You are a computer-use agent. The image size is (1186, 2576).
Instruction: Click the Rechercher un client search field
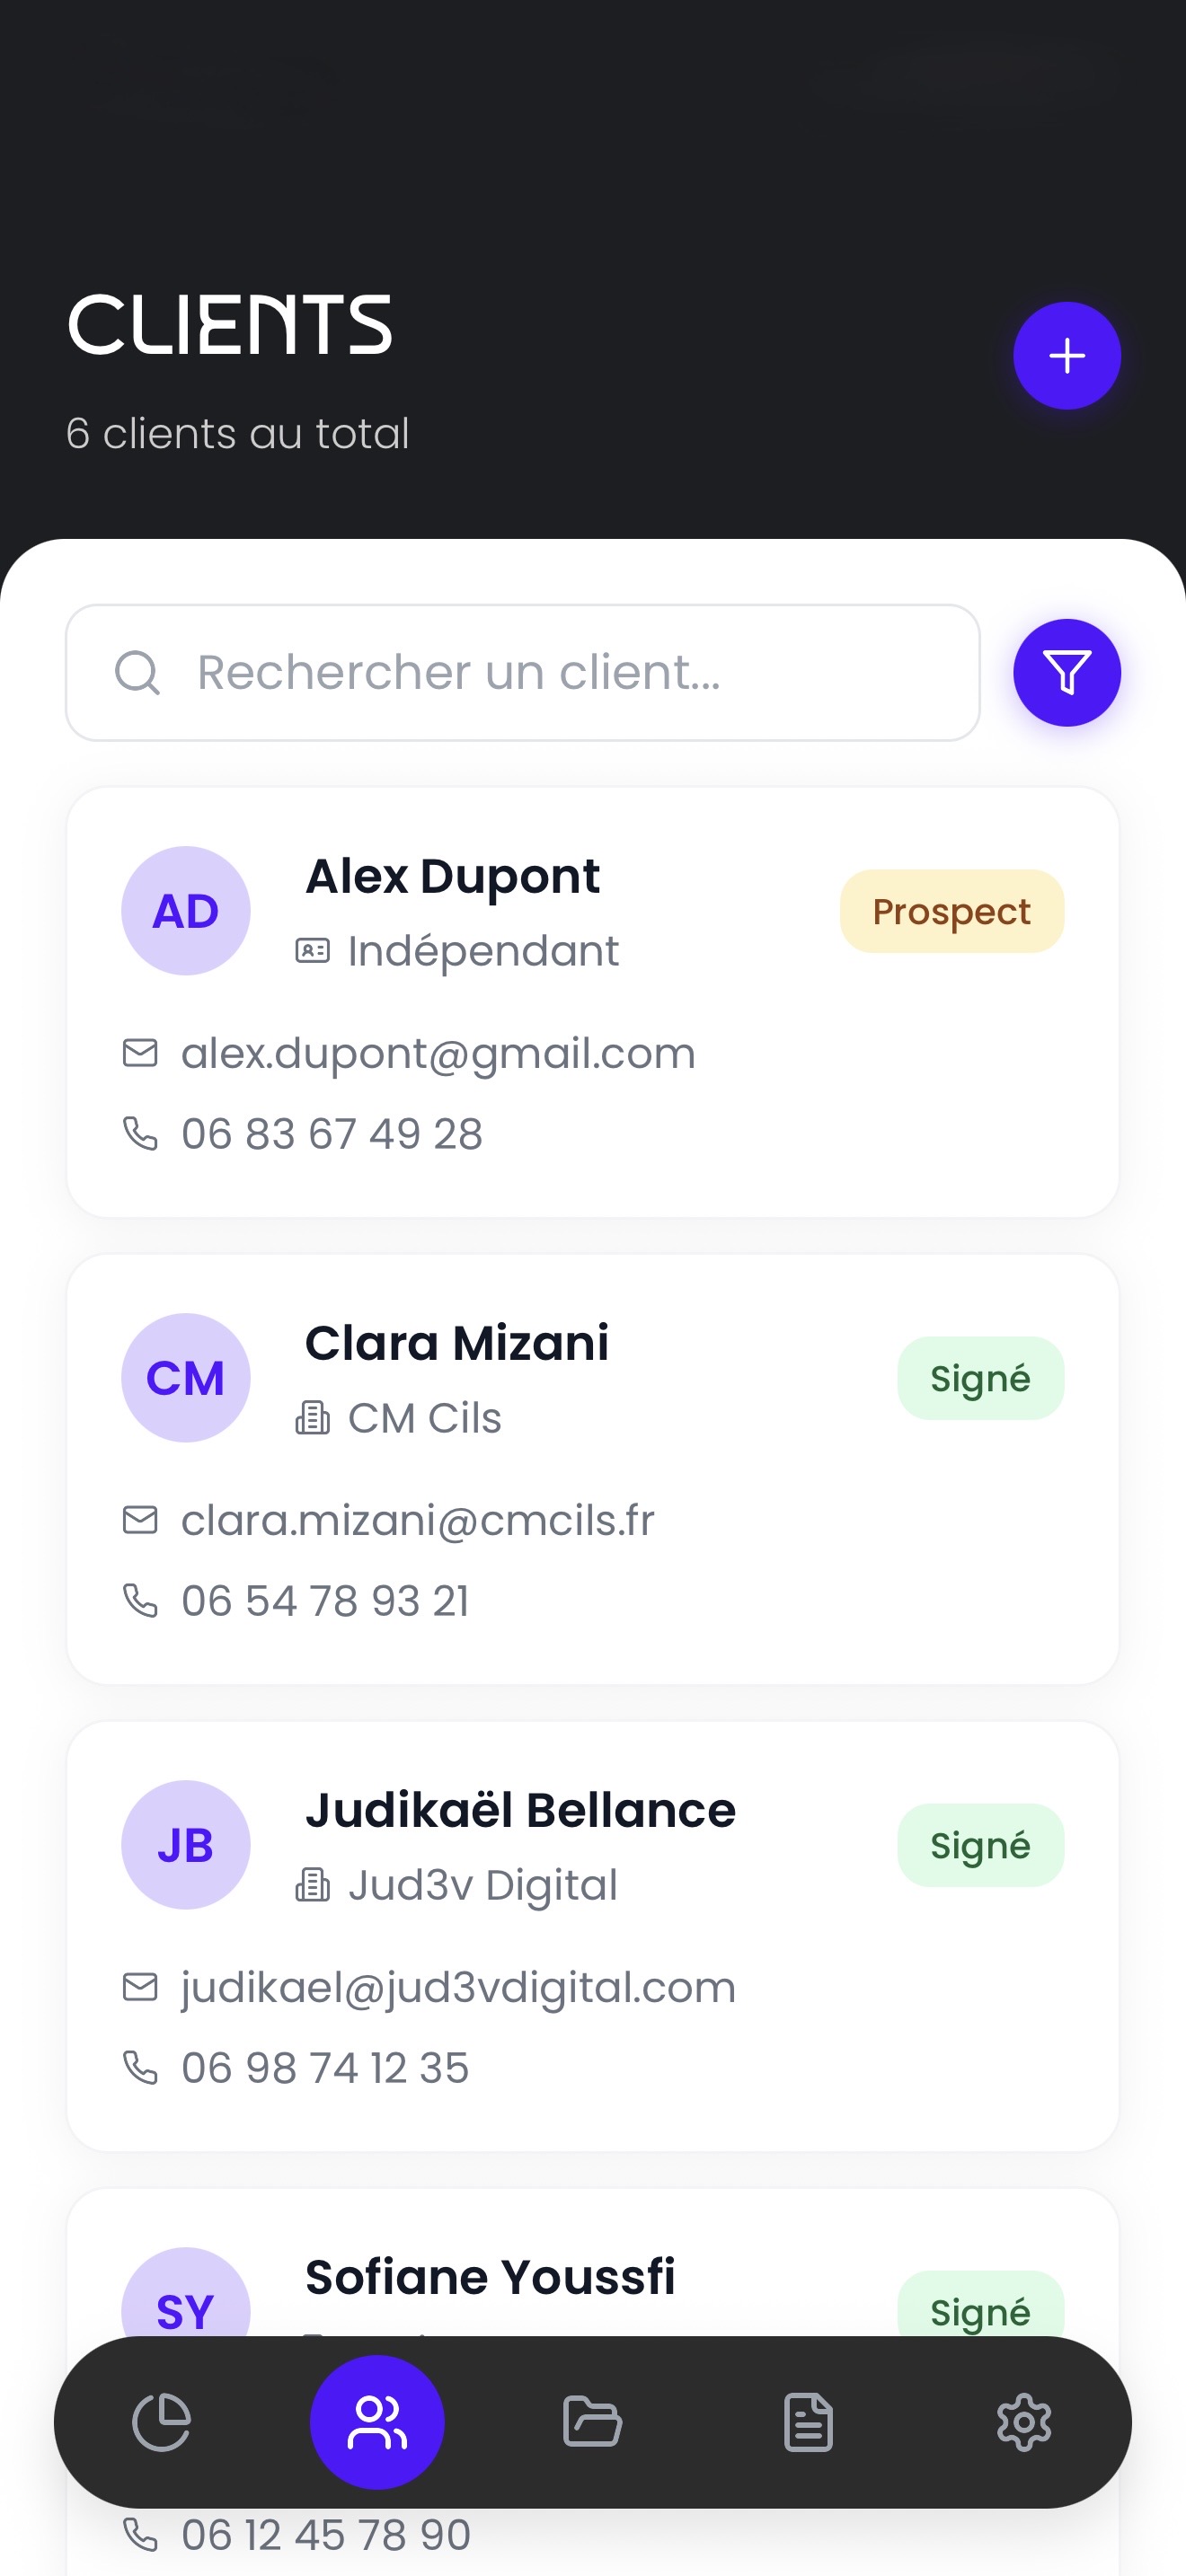[522, 672]
